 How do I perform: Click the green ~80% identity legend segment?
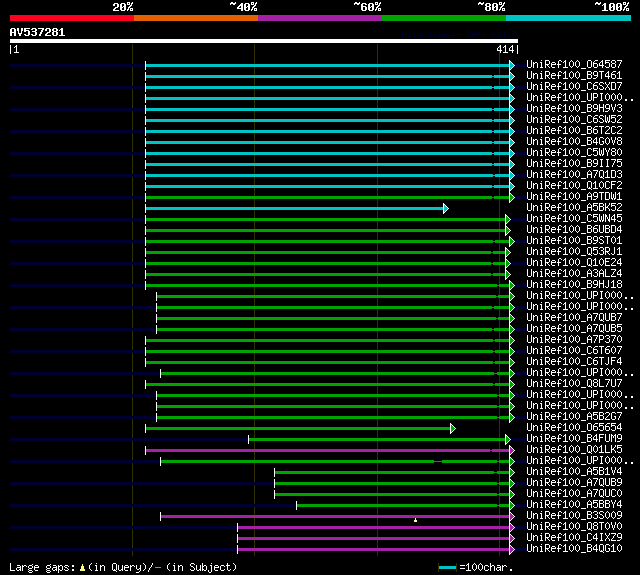pyautogui.click(x=444, y=18)
